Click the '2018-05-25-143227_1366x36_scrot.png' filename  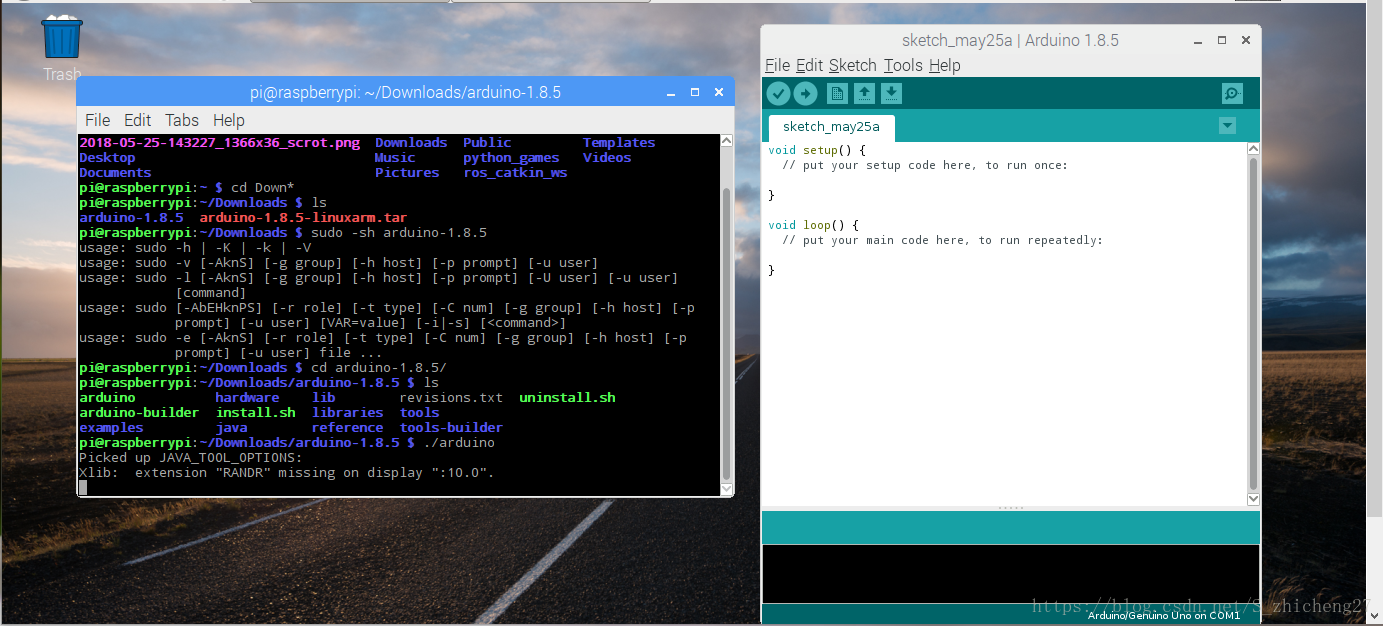(219, 142)
